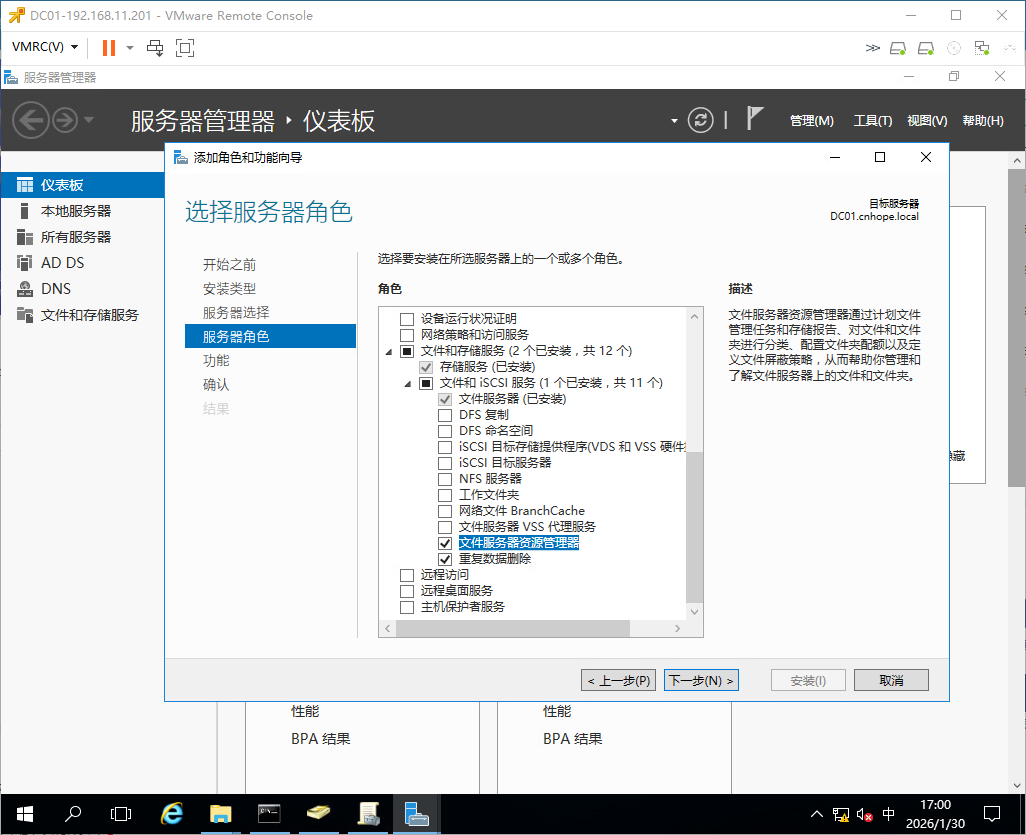
Task: Check iSCSI 目标服务器 role service
Action: coord(445,463)
